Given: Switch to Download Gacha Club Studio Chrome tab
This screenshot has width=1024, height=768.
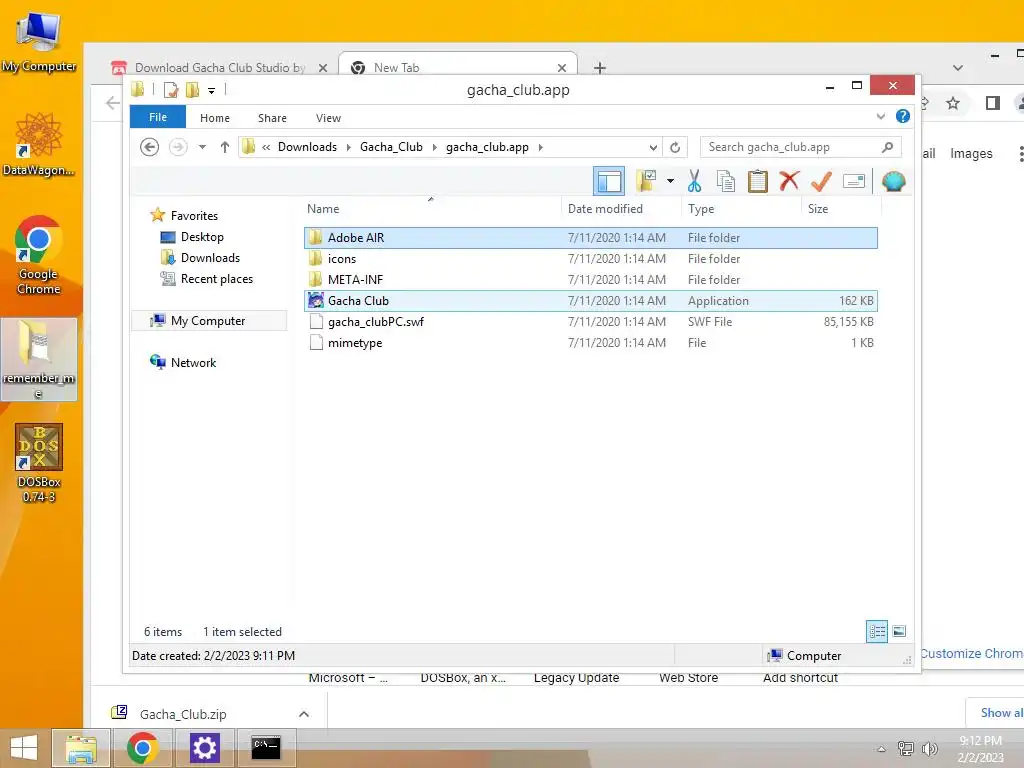Looking at the screenshot, I should (219, 67).
